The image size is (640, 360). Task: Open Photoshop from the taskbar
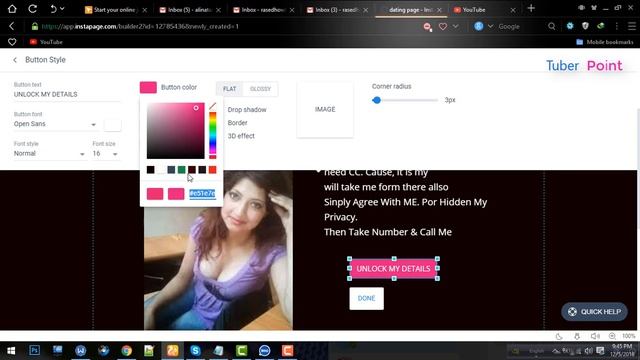[x=35, y=350]
